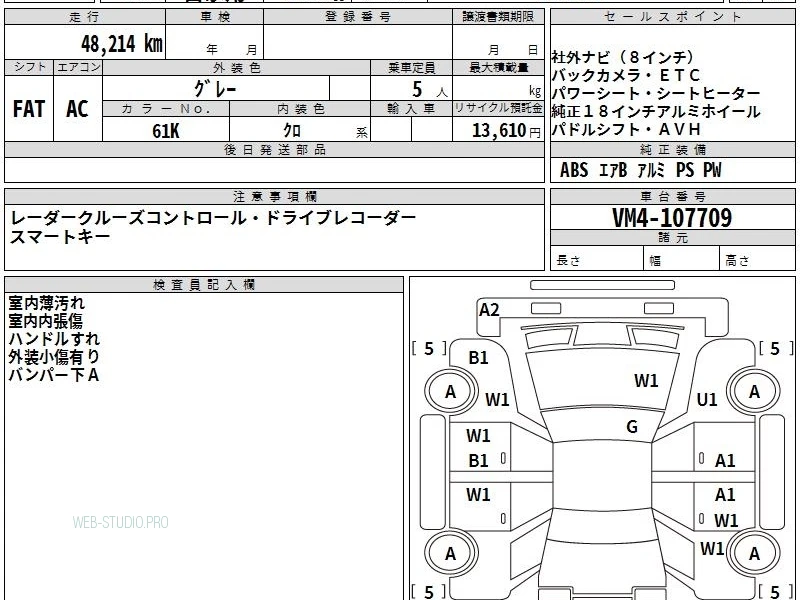Image resolution: width=800 pixels, height=600 pixels.
Task: Click the 車検 header
Action: tap(215, 17)
